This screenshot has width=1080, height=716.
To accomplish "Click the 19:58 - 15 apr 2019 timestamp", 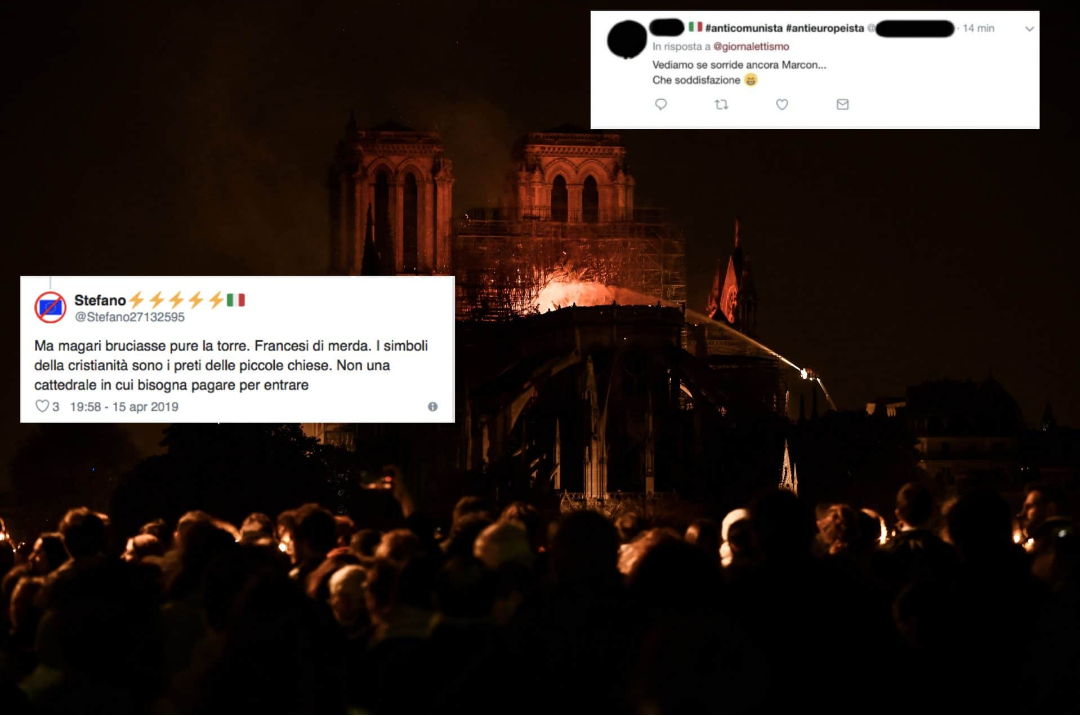I will pos(124,407).
